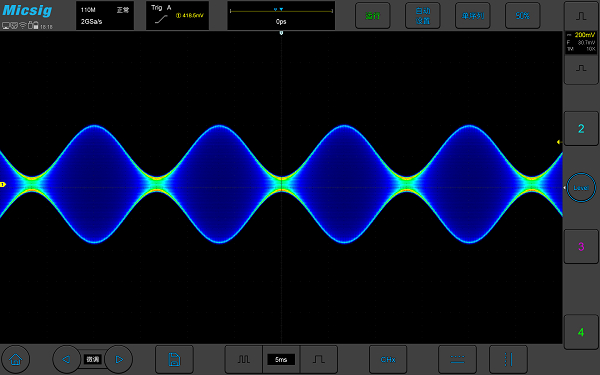
Task: Click the 0ps horizontal position bar
Action: 281,16
